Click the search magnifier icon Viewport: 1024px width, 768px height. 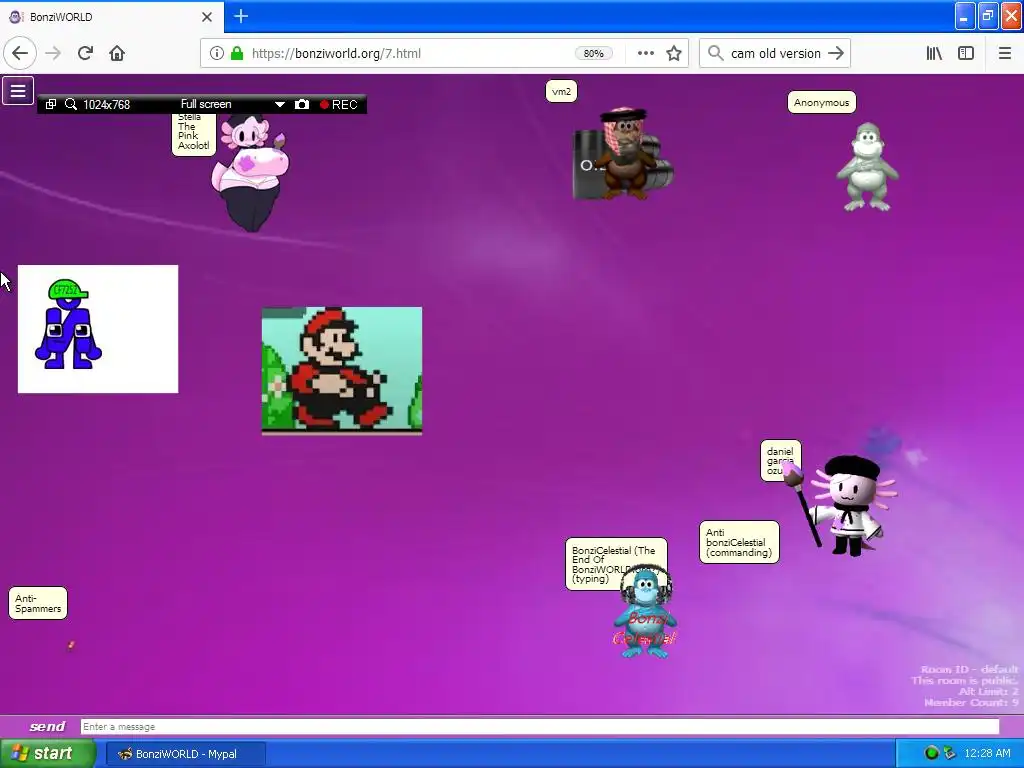point(715,54)
